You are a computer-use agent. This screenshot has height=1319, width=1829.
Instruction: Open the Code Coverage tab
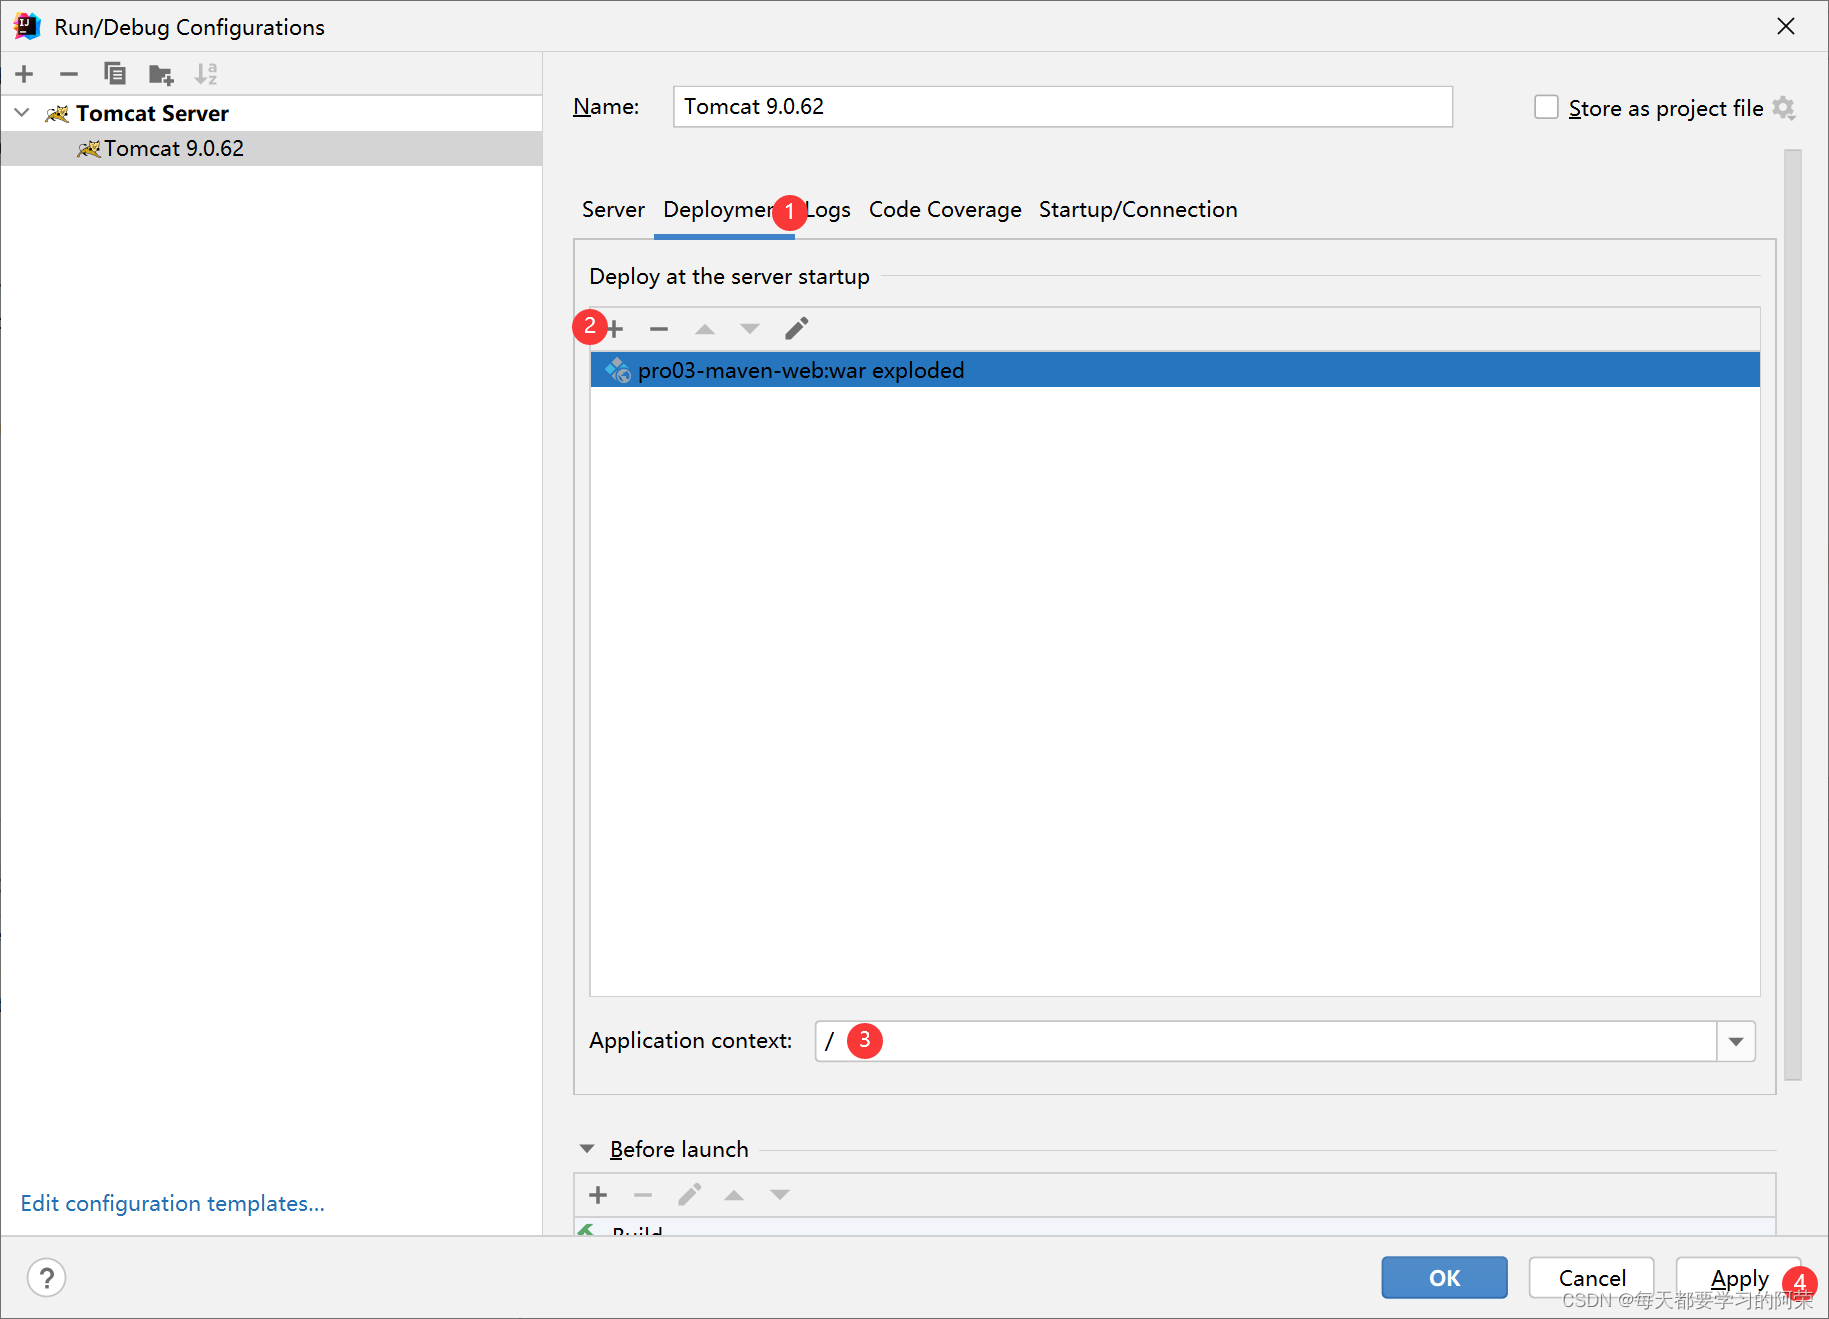(945, 210)
